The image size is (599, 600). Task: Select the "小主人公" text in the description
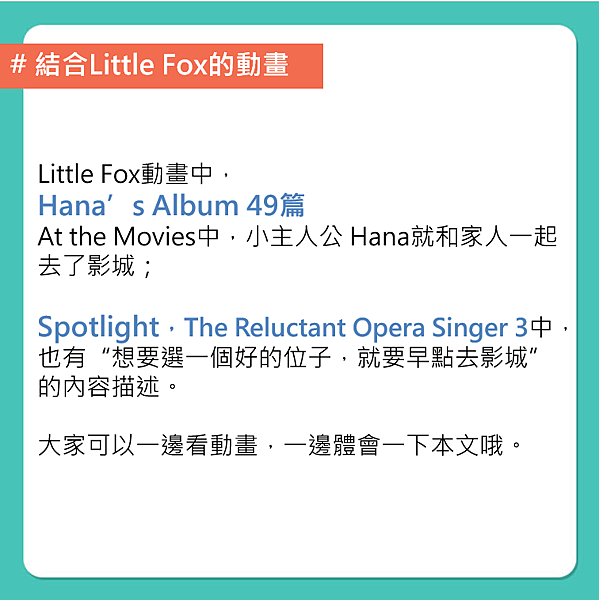[x=294, y=236]
